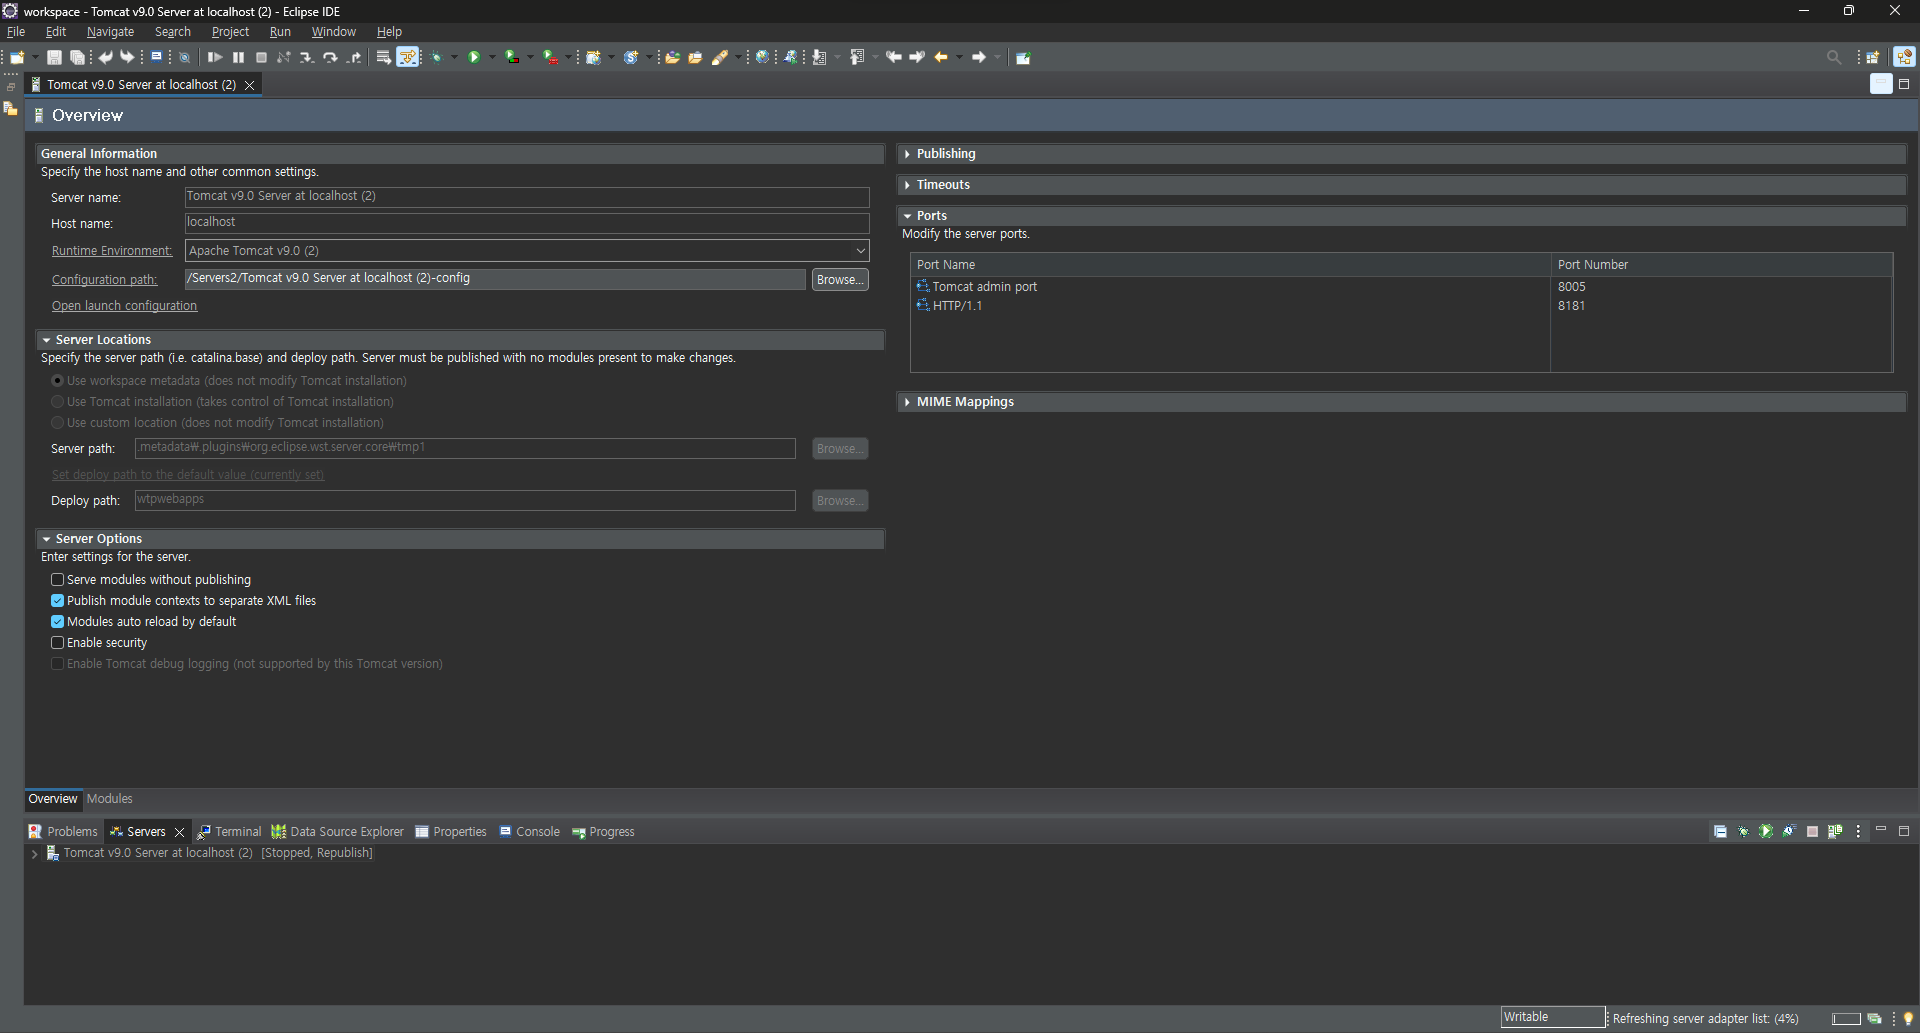Click the Open Web Browser globe icon

point(762,57)
